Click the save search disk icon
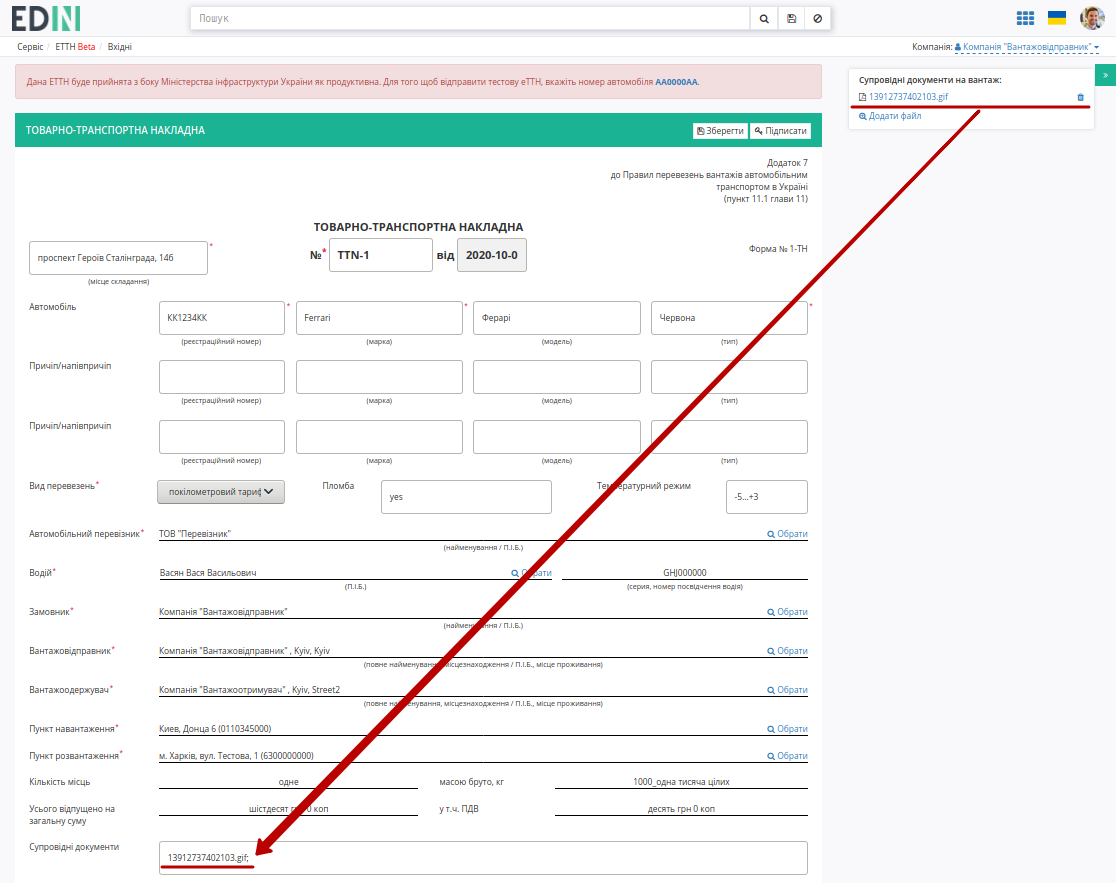 [791, 18]
